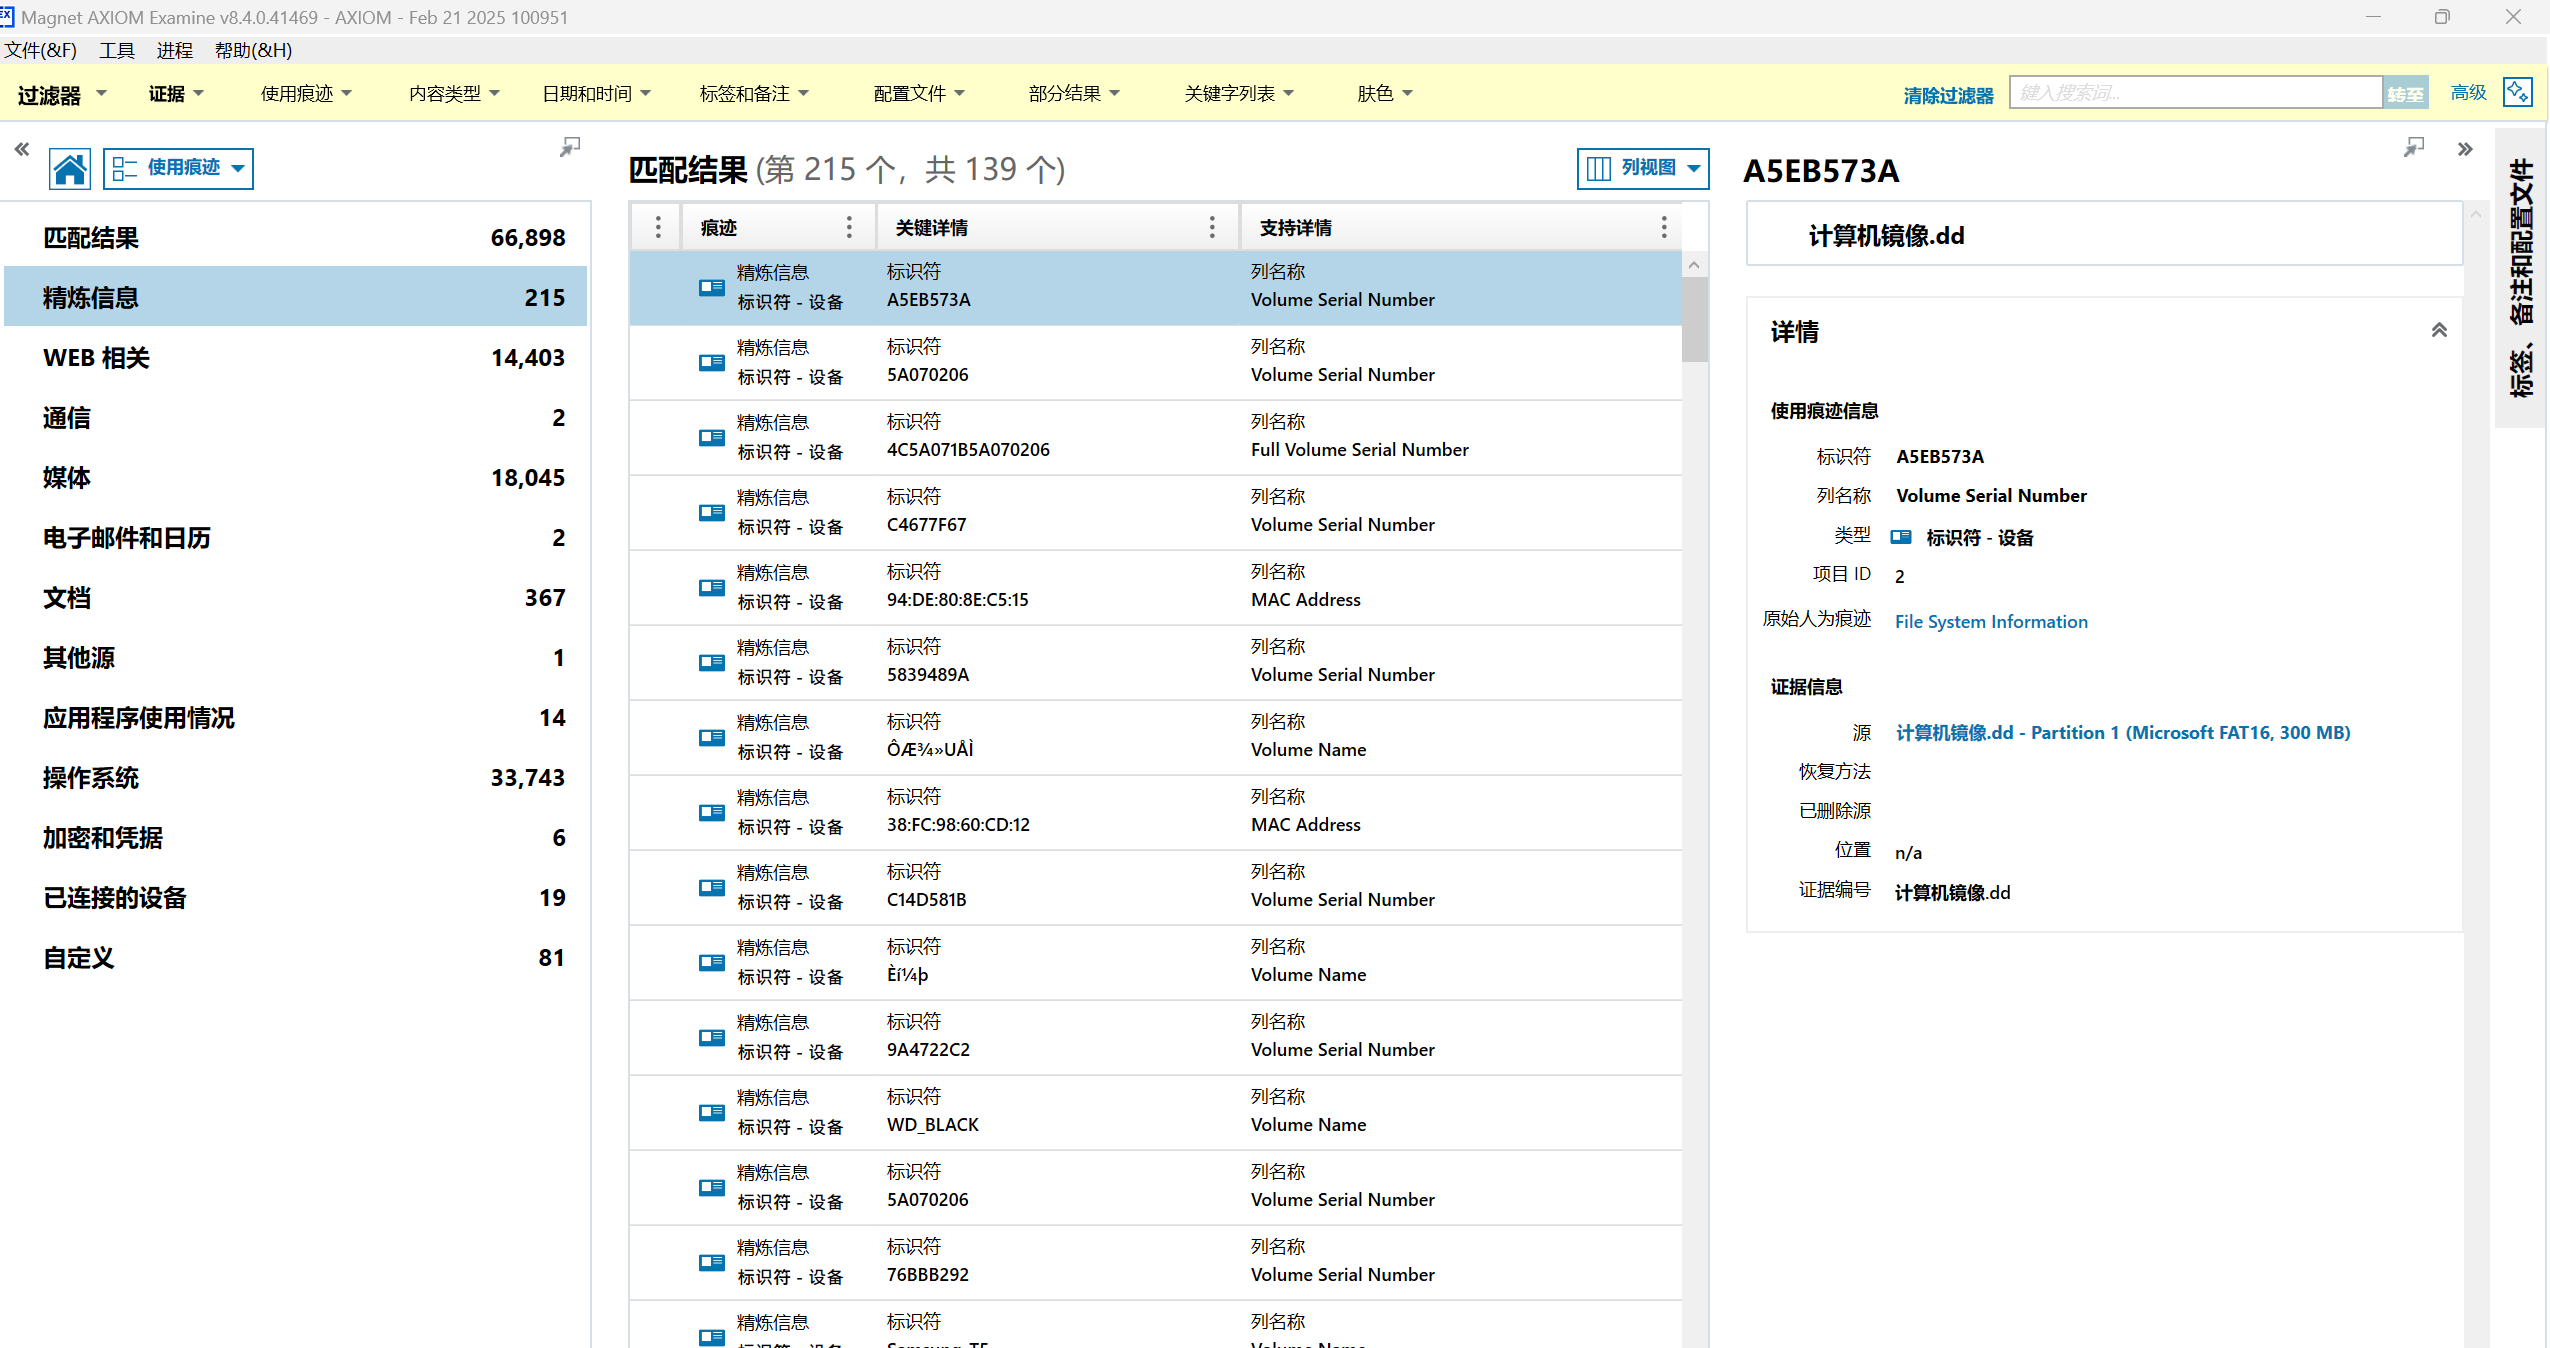
Task: Click the search keyword input field
Action: (x=2195, y=93)
